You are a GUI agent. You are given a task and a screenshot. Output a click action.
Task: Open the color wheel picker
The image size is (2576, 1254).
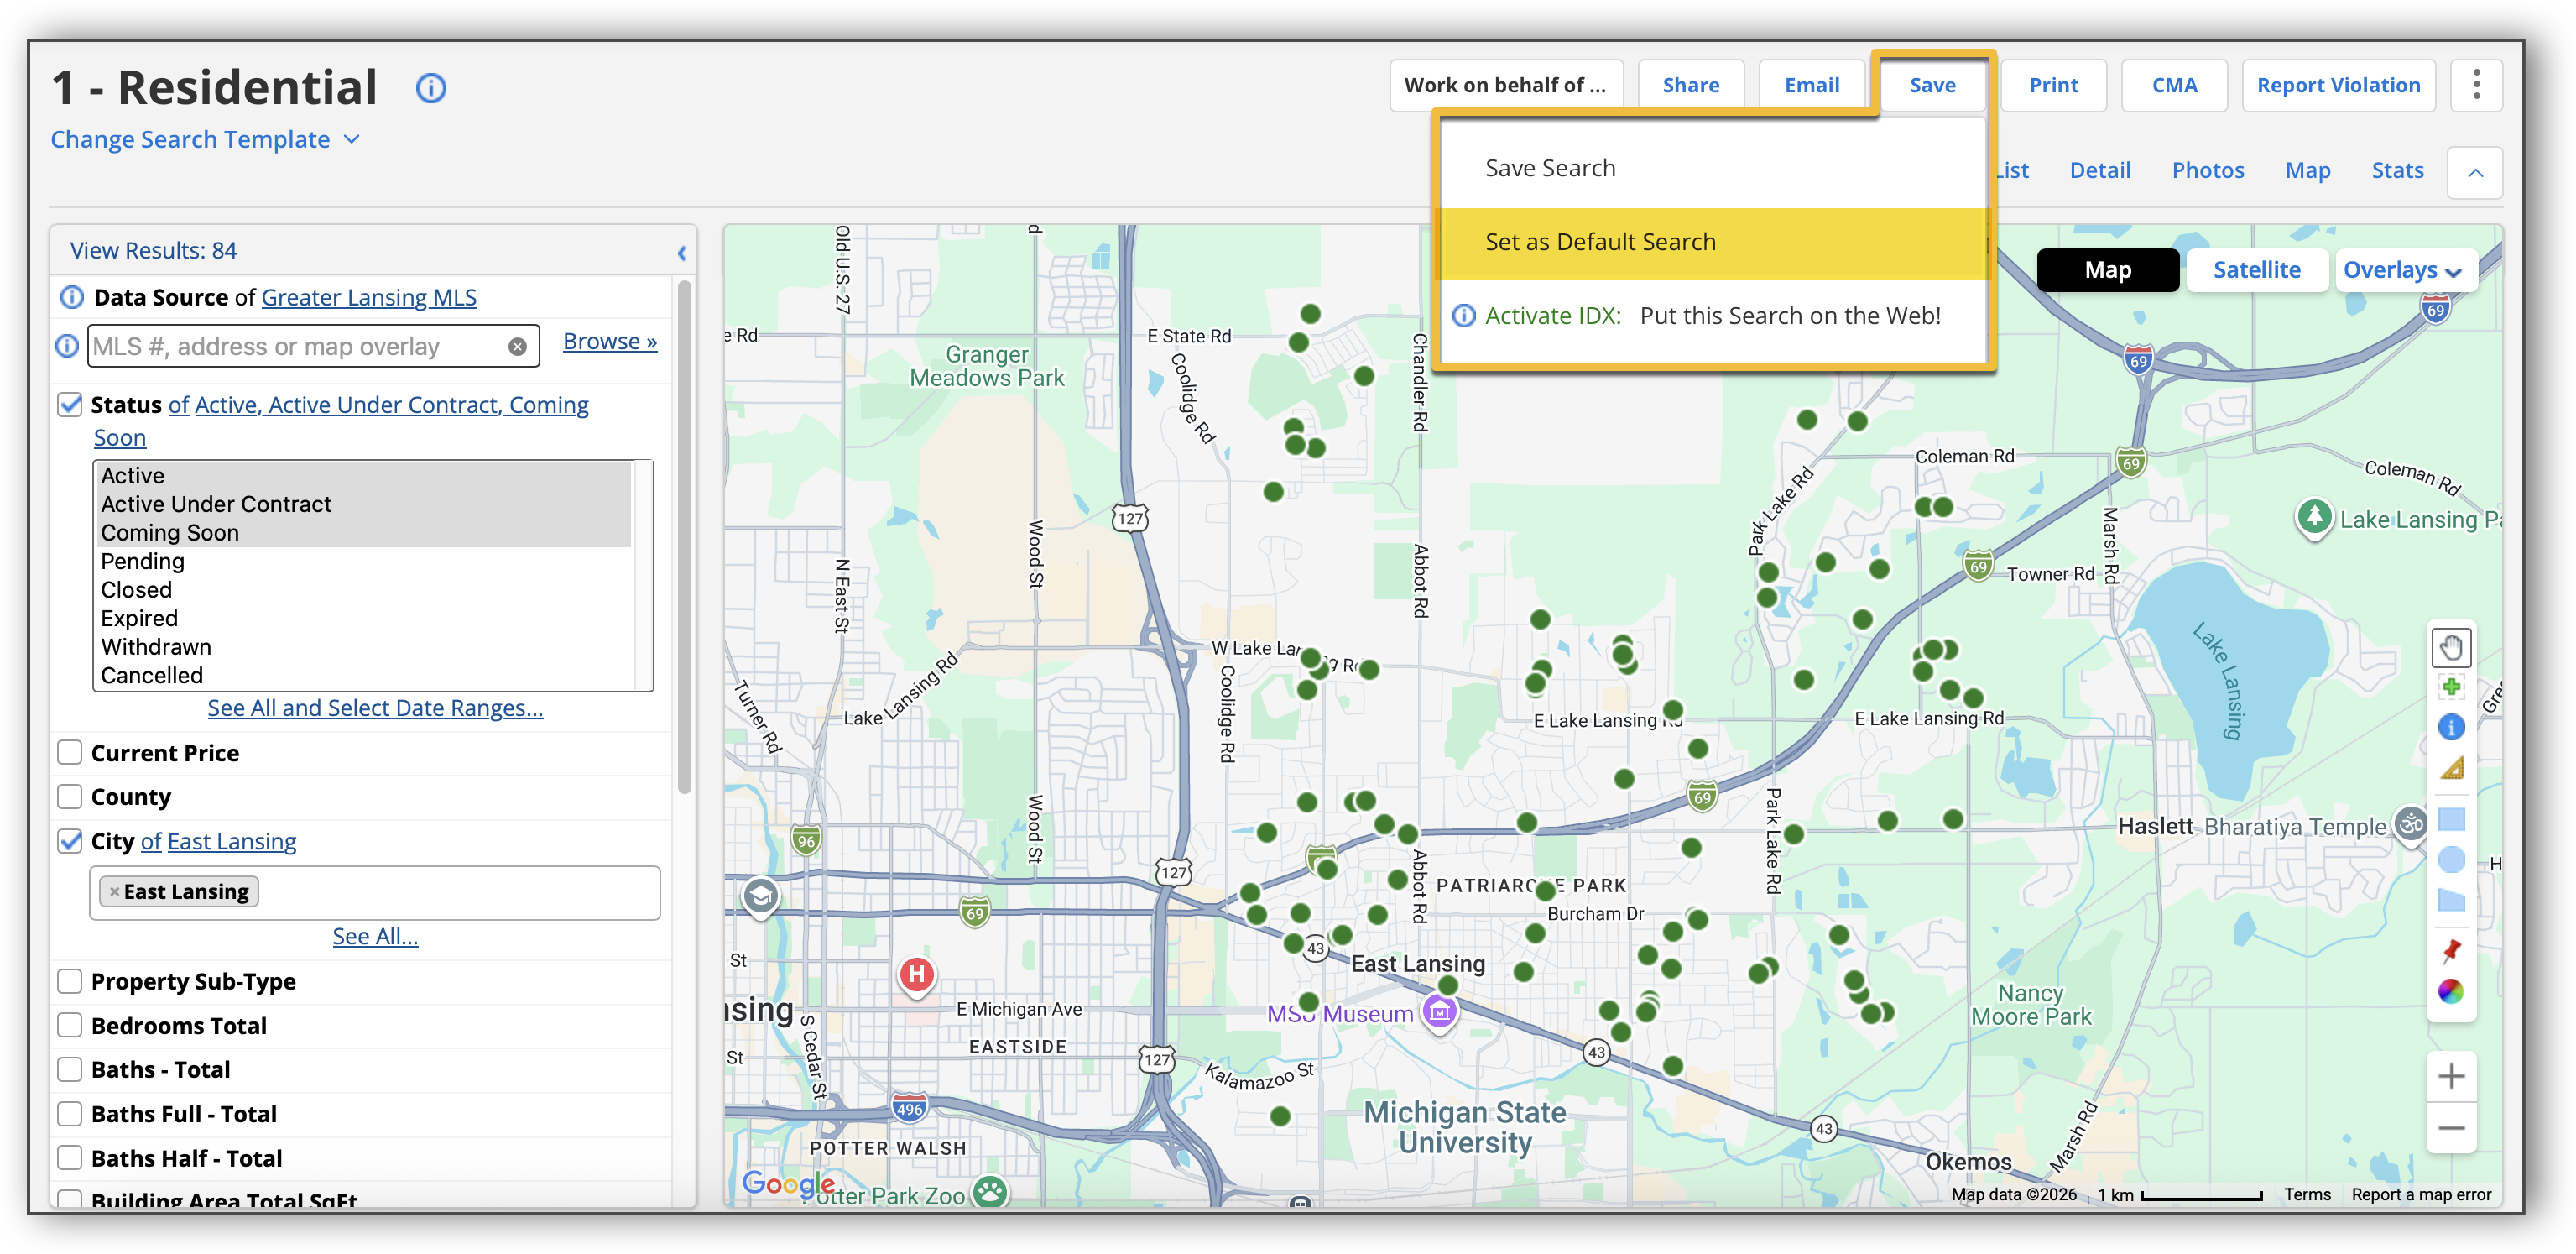(x=2450, y=991)
